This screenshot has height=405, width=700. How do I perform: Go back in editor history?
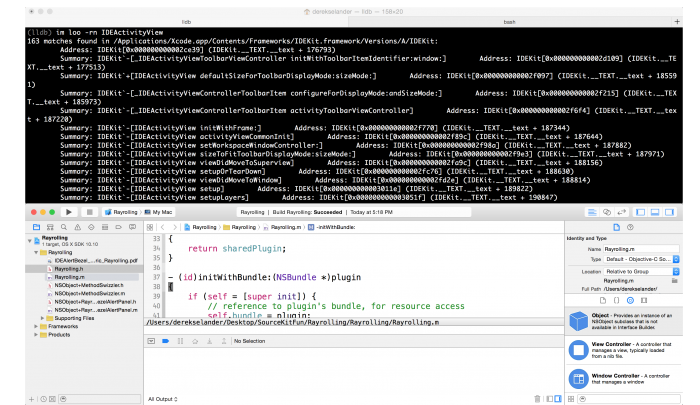pyautogui.click(x=163, y=227)
